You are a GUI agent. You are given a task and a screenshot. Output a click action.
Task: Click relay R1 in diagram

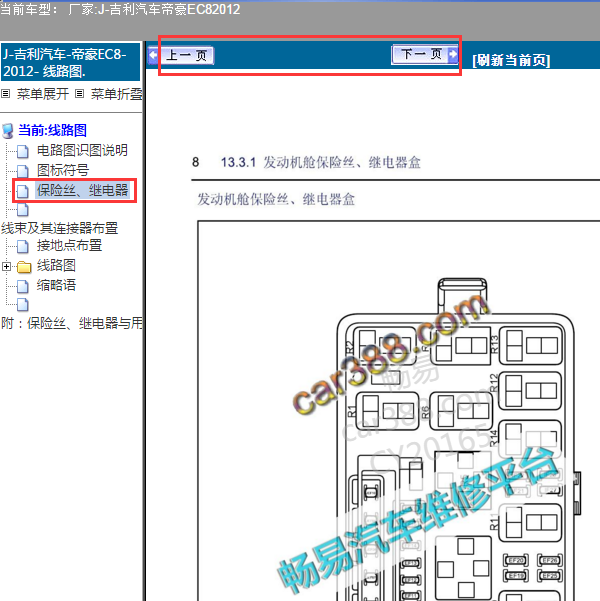387,411
